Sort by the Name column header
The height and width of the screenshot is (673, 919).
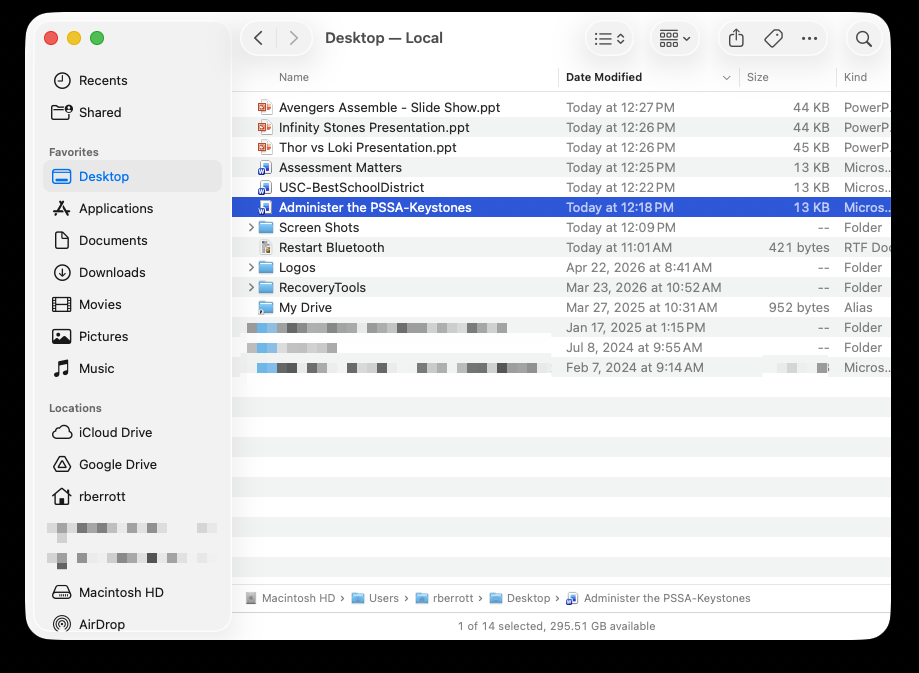point(294,77)
